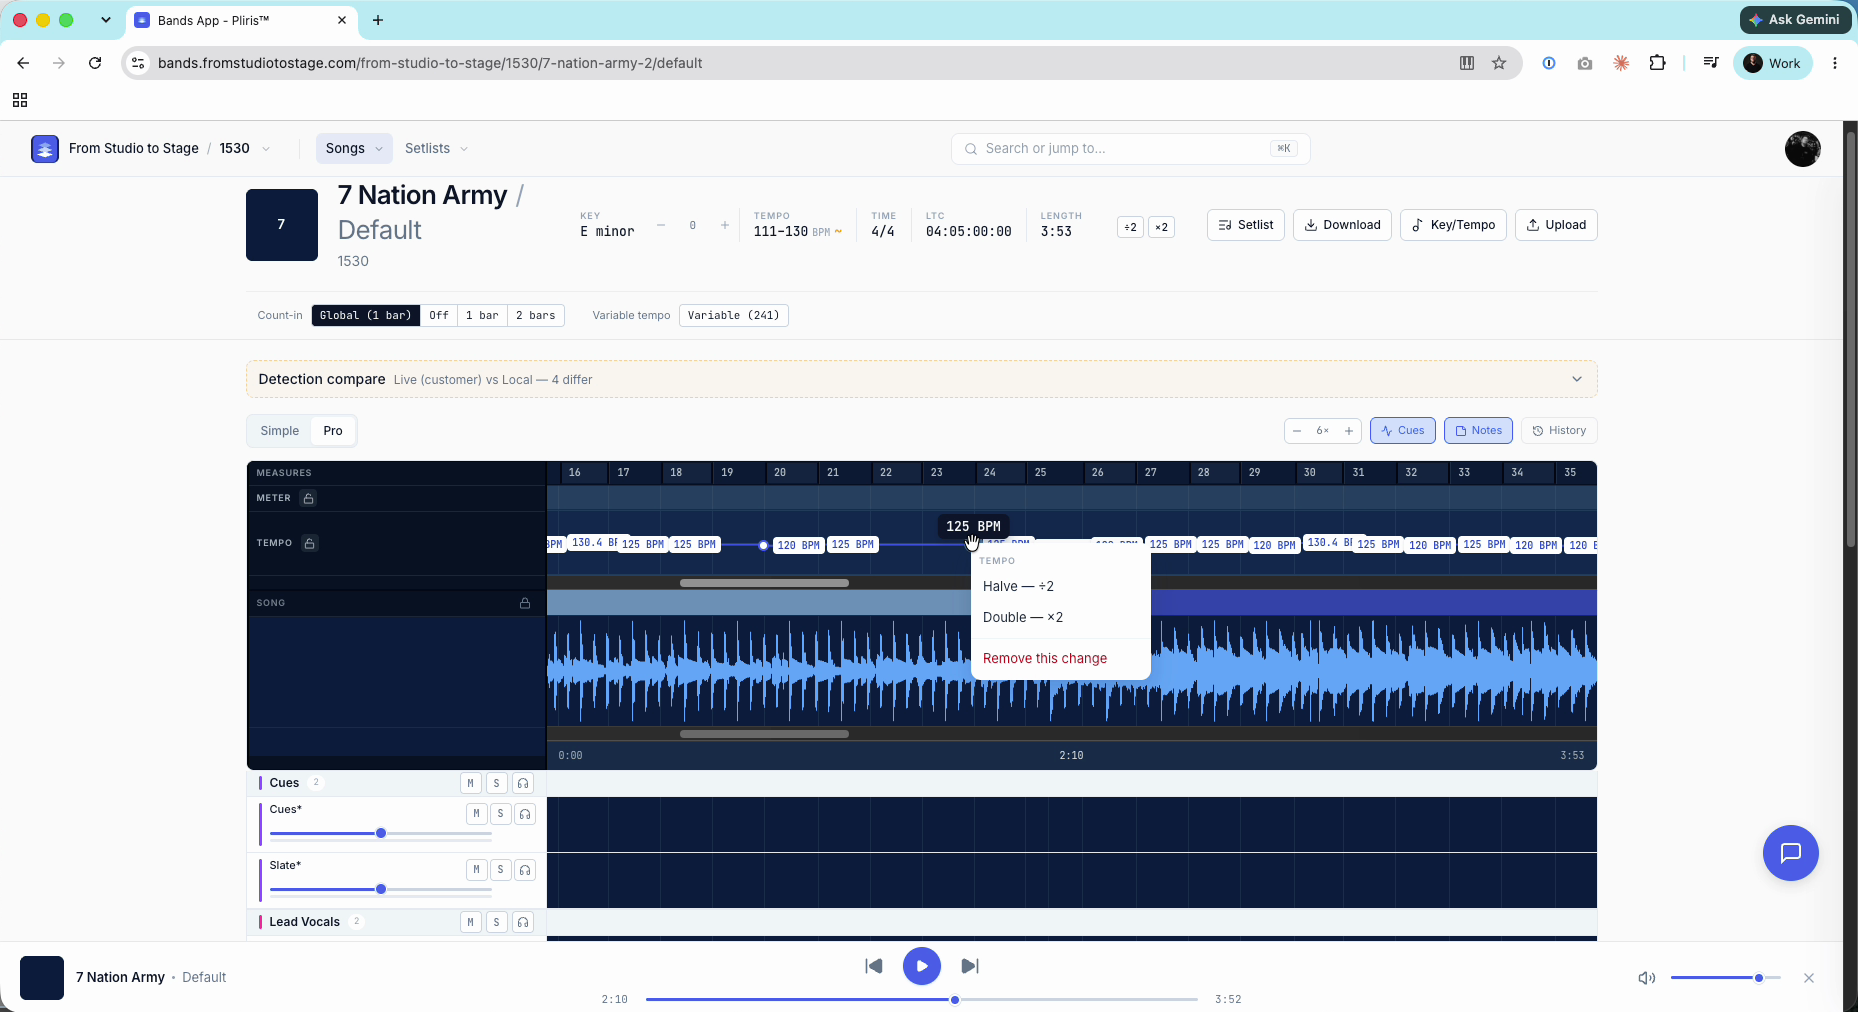
Task: Listen to the Cues group via headphones icon
Action: [x=523, y=783]
